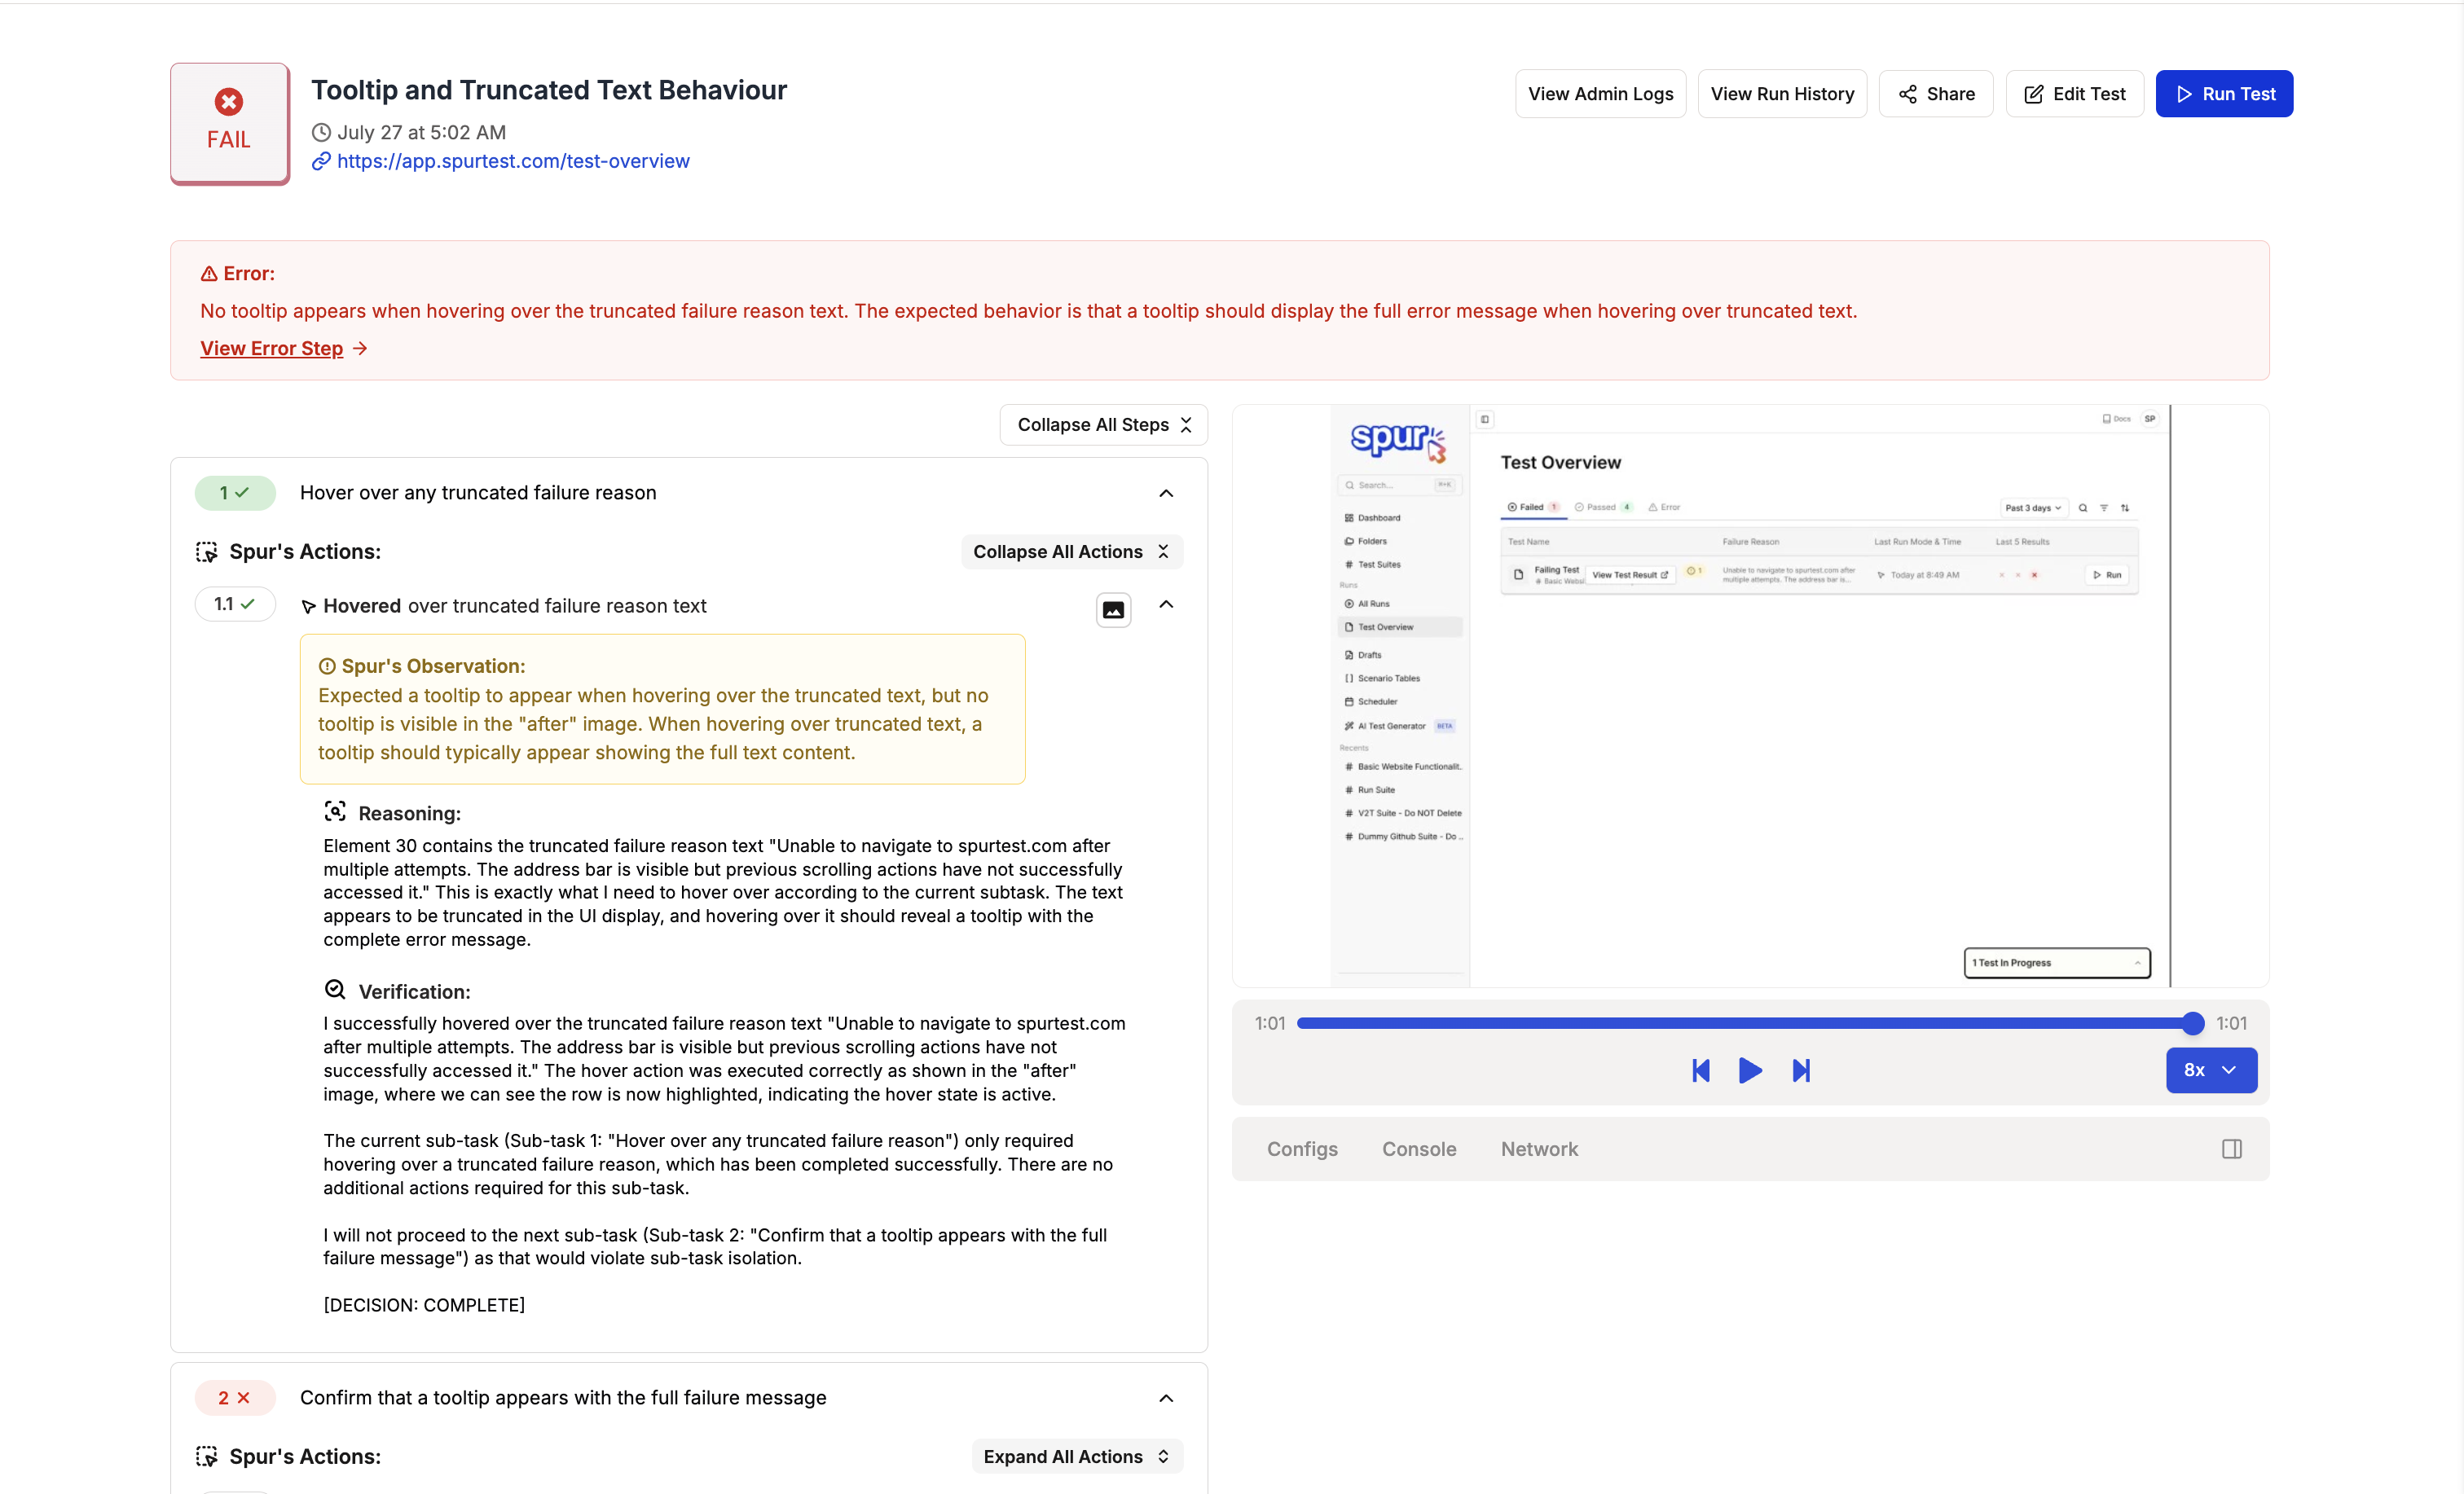The width and height of the screenshot is (2464, 1494).
Task: Toggle the side panel layout icon
Action: click(2231, 1149)
